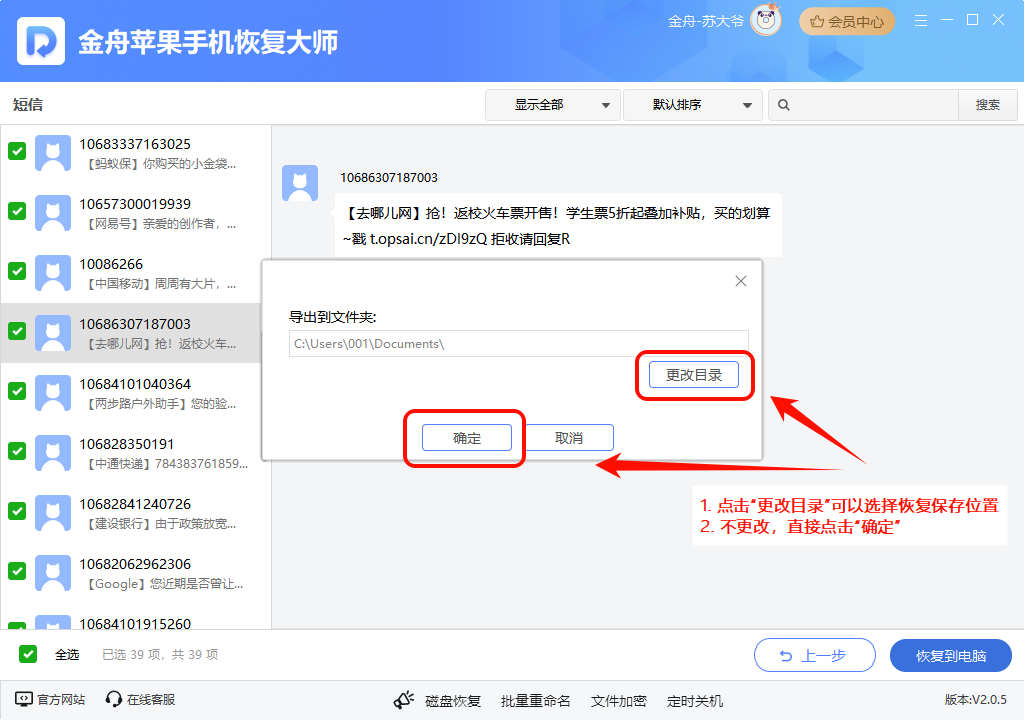Uncheck the 10657300019939 message checkbox
1024x720 pixels.
pos(17,211)
